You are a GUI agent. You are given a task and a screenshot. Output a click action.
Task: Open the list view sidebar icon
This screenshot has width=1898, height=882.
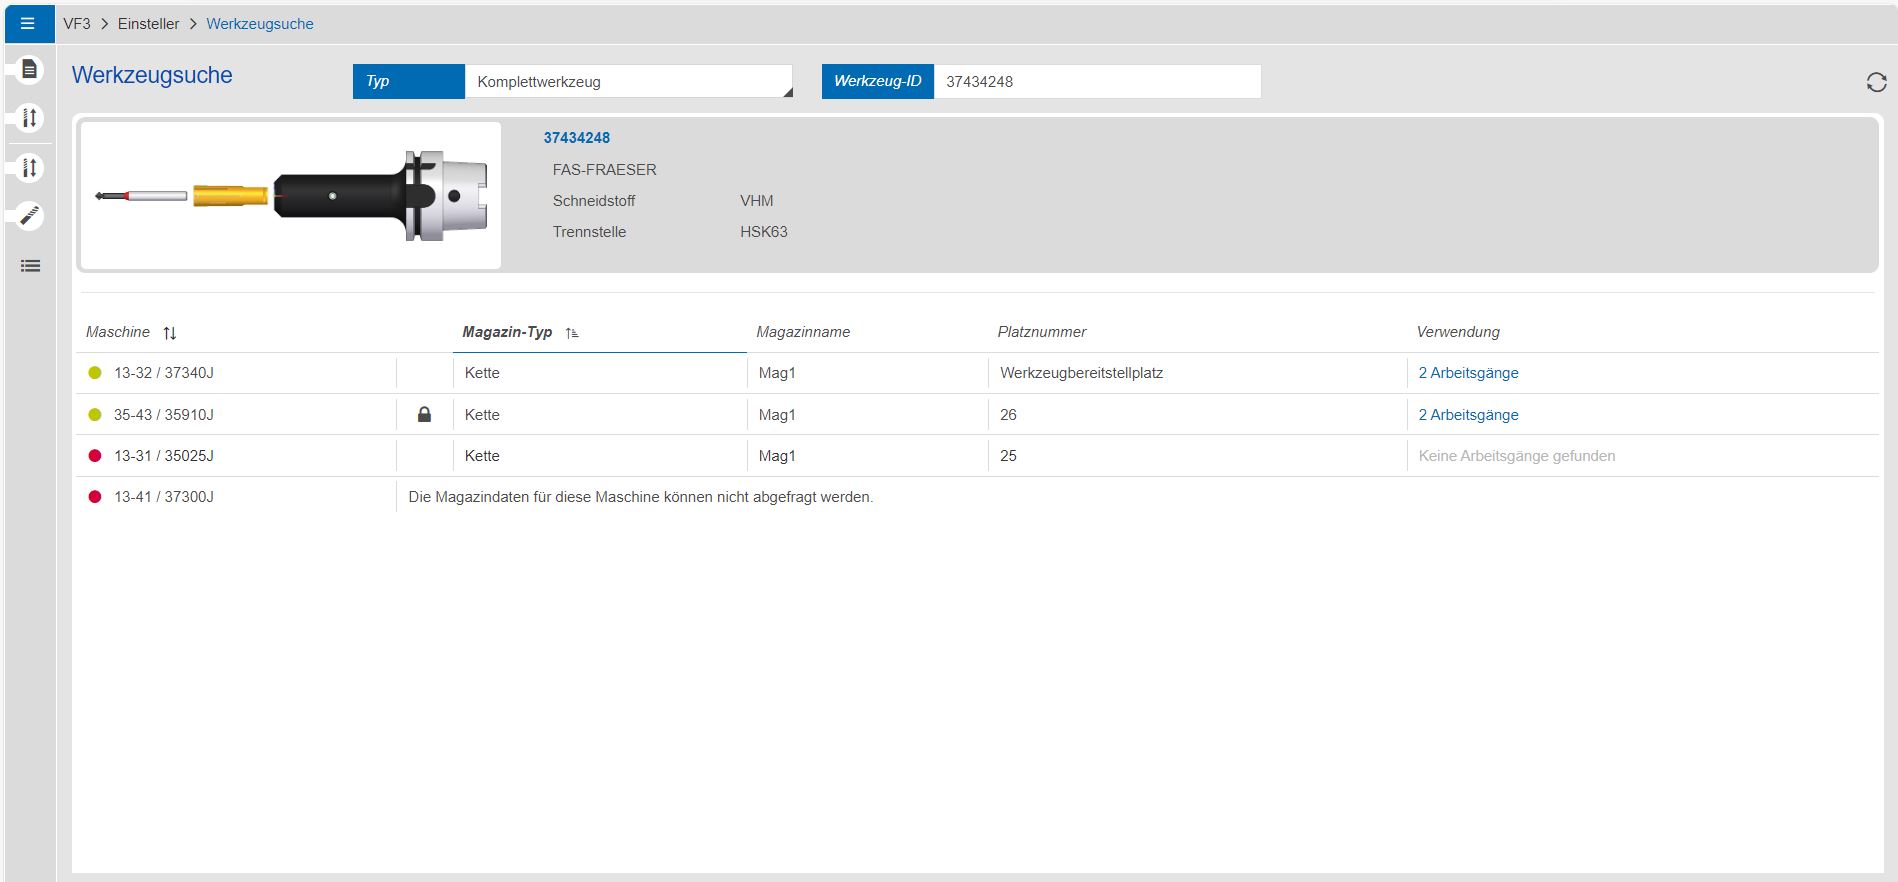pyautogui.click(x=30, y=266)
